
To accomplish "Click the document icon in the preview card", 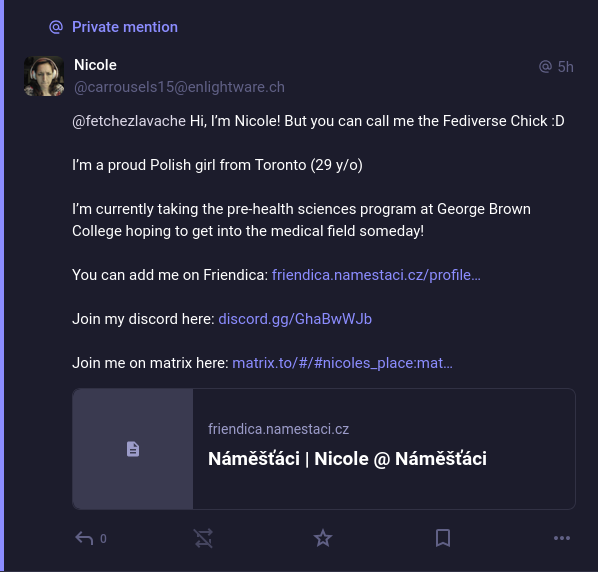I will (133, 449).
